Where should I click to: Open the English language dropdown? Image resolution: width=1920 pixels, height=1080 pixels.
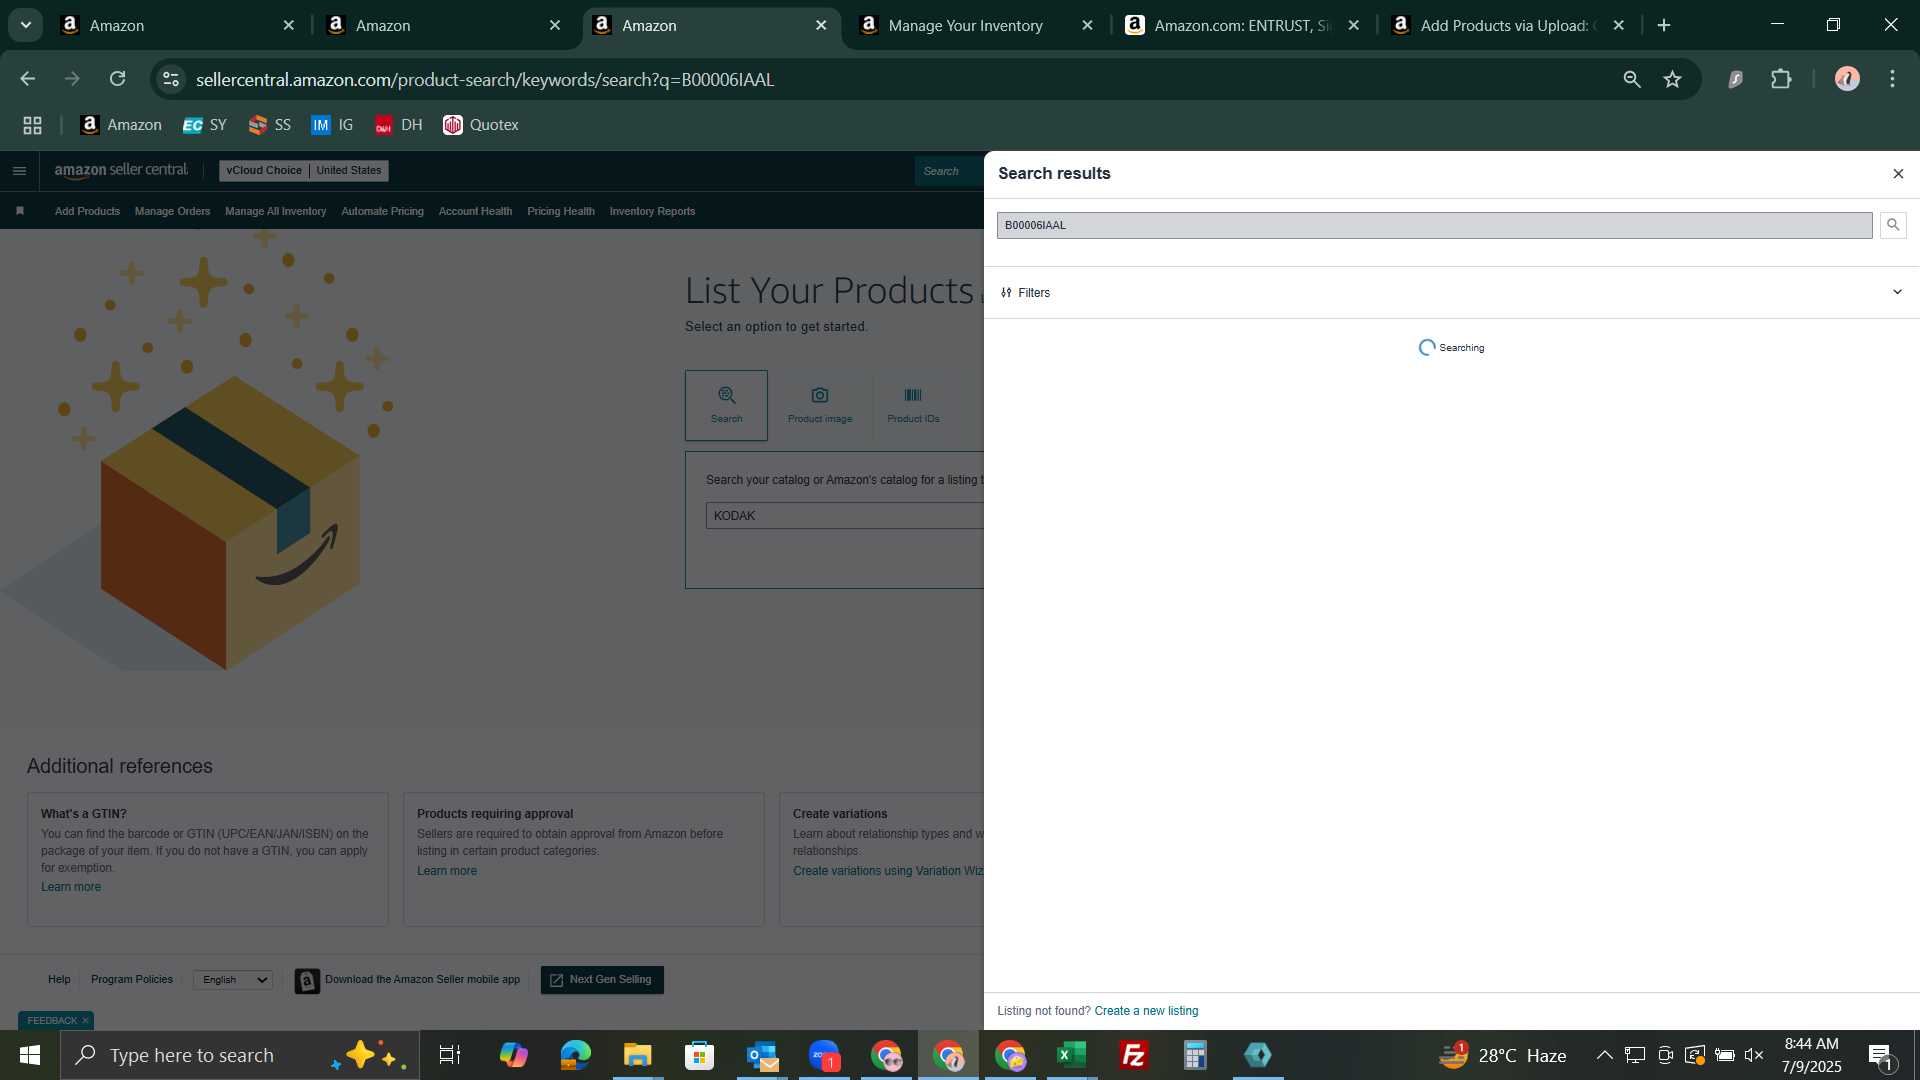(x=233, y=980)
